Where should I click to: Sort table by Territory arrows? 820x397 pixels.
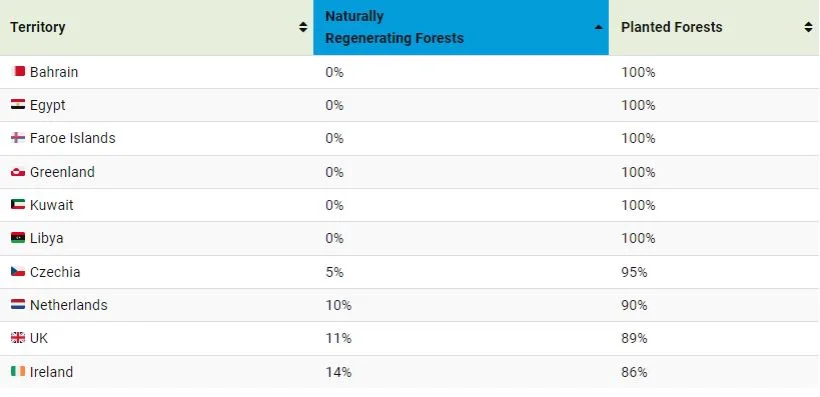coord(303,27)
